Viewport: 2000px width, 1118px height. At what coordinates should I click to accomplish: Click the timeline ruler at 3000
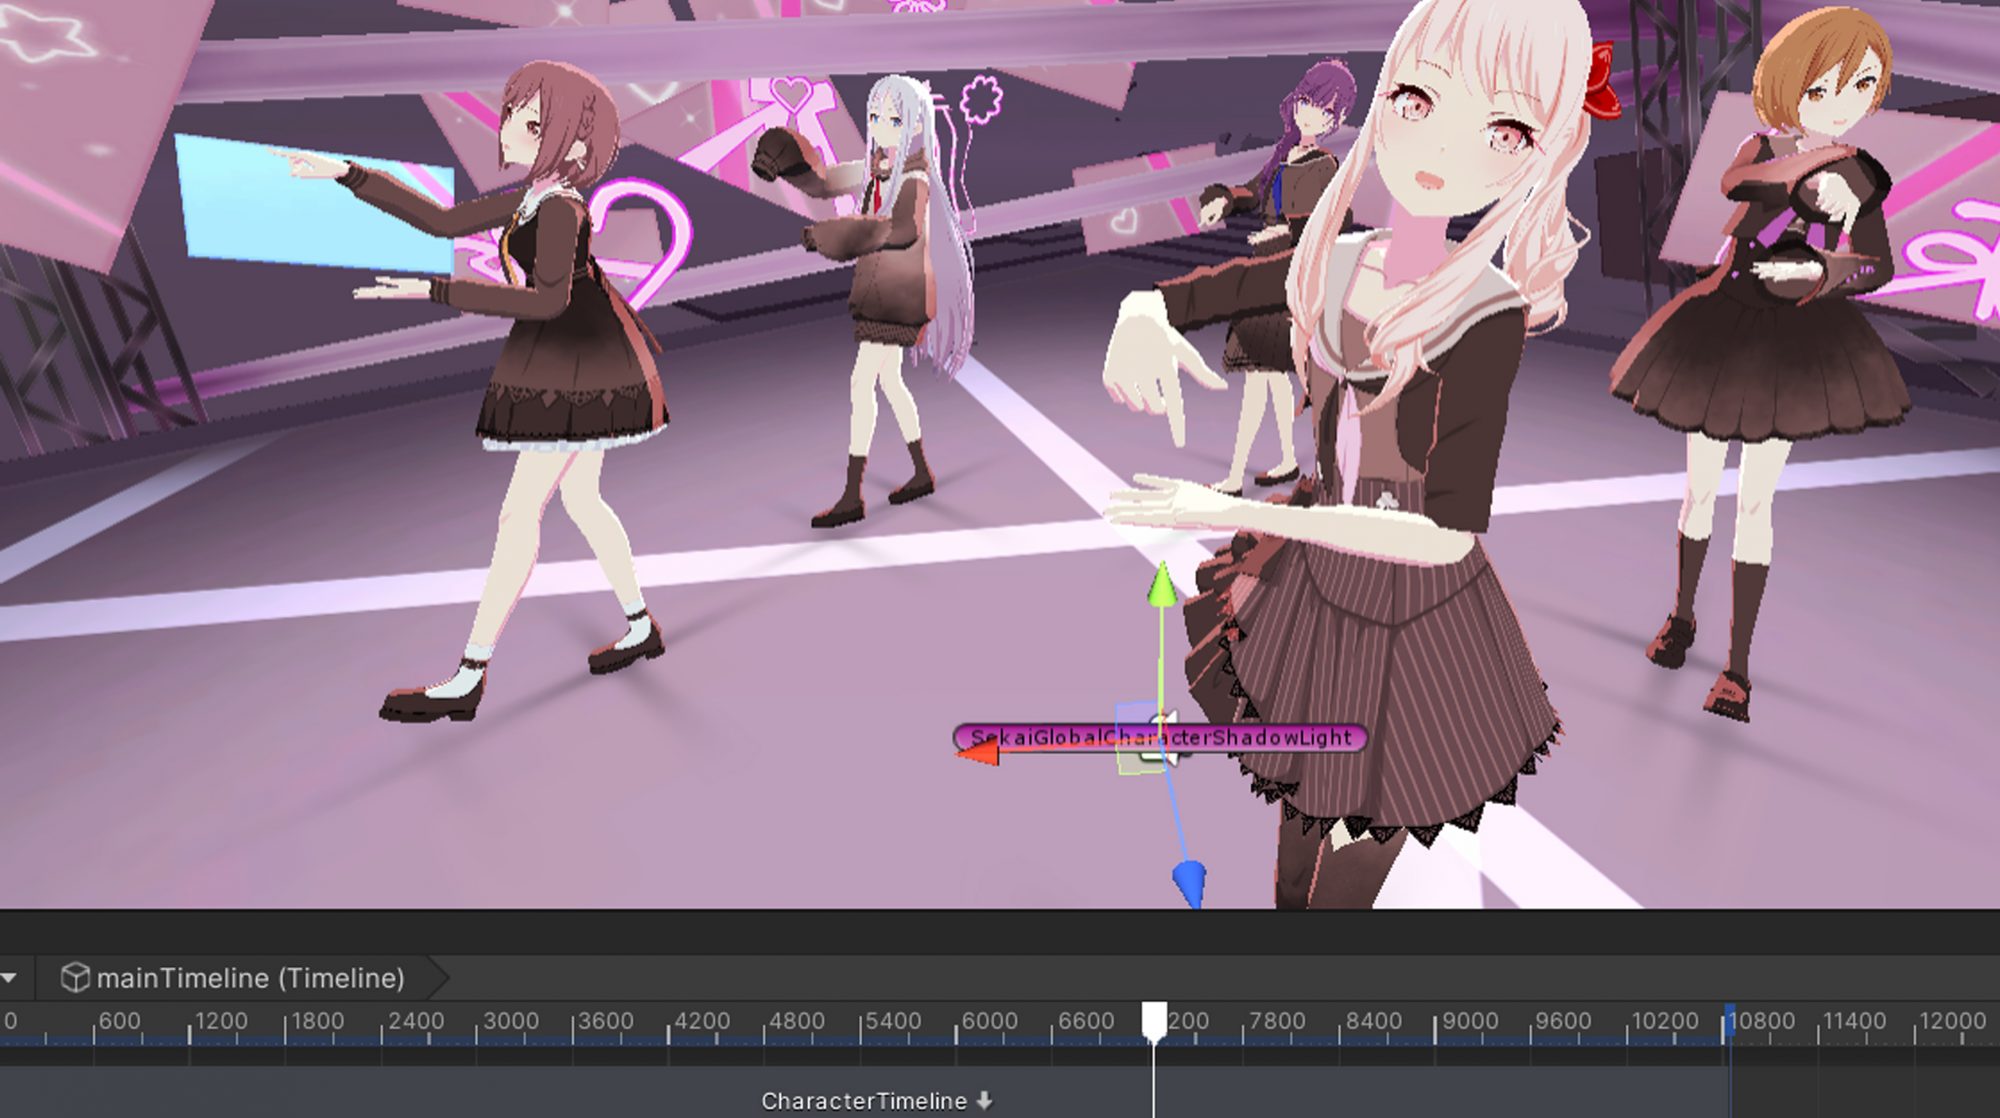point(511,1021)
